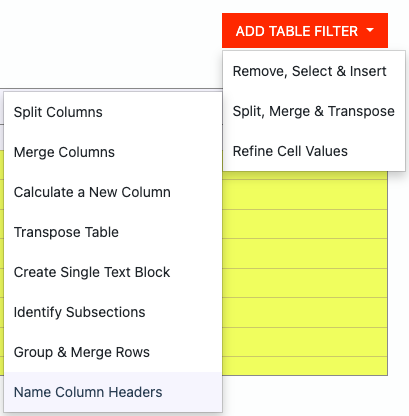Click the bottommost yellow table row

click(305, 366)
